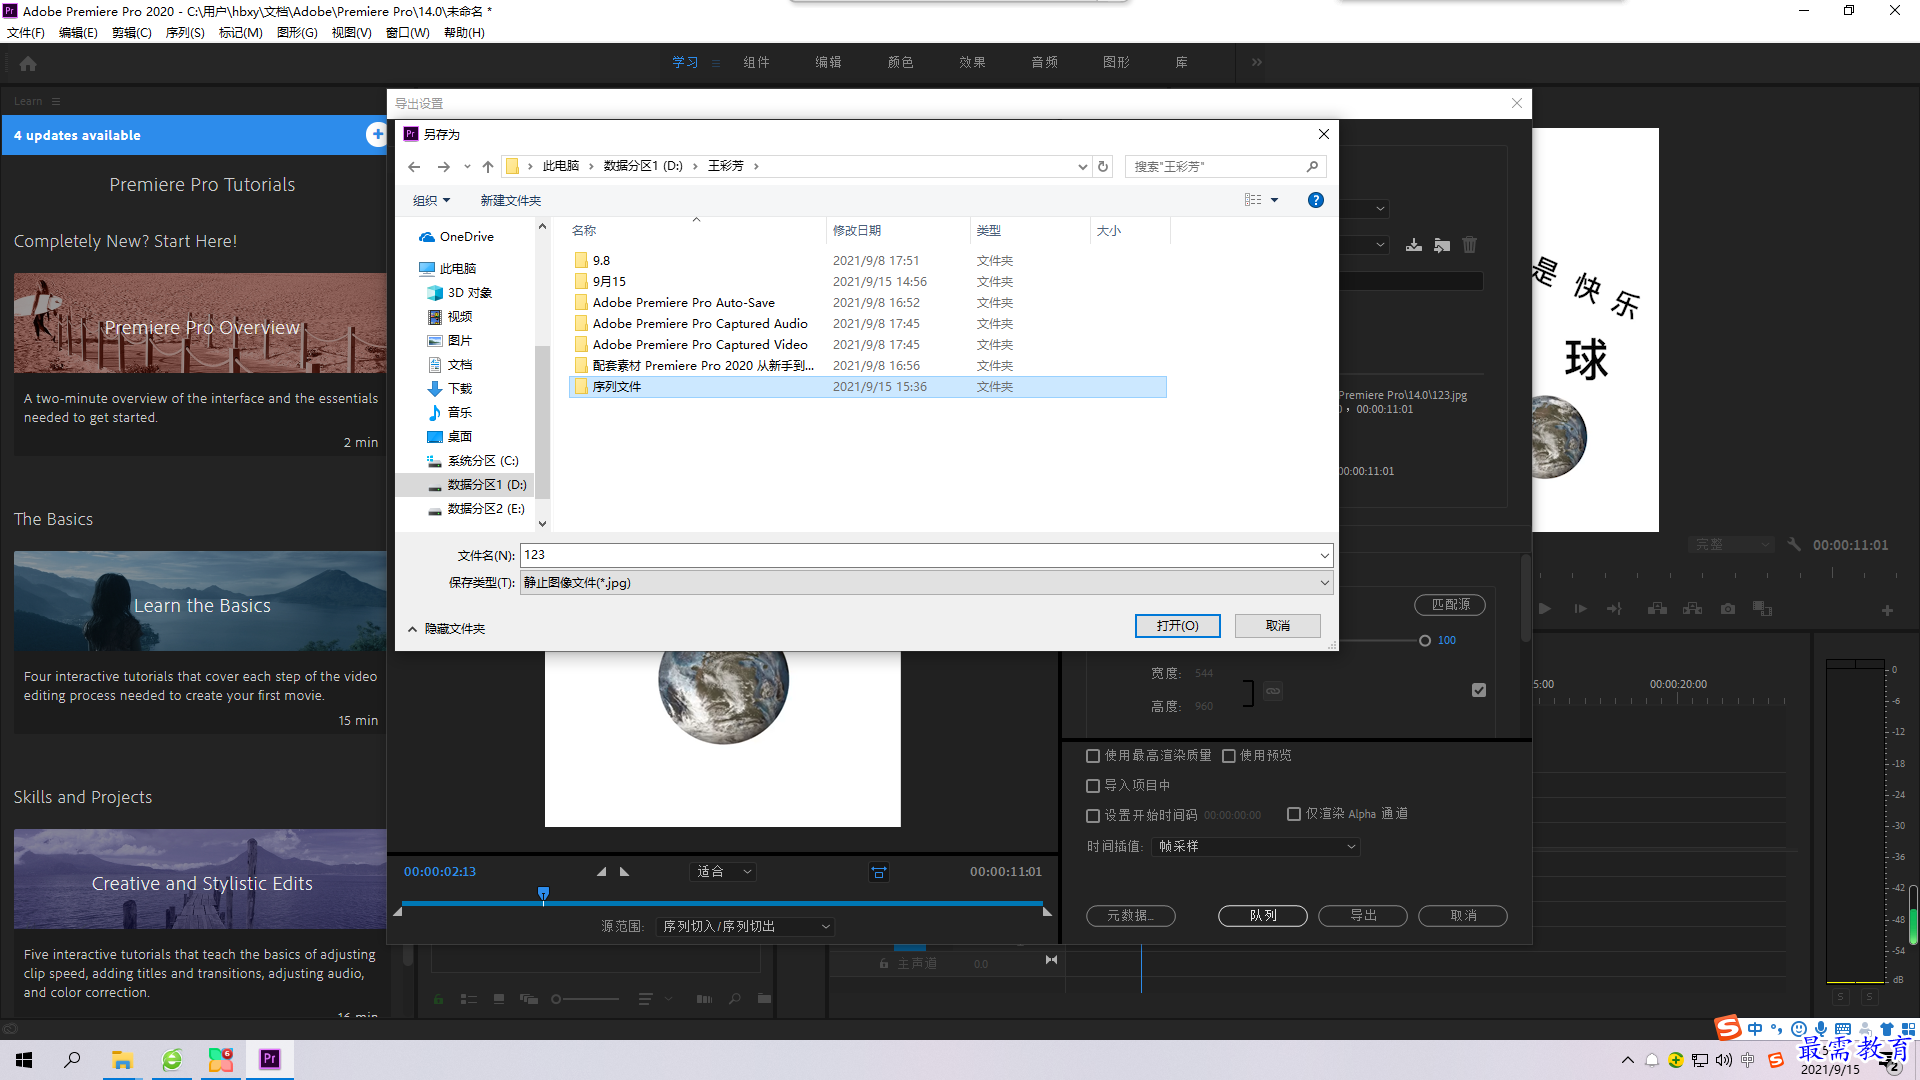Open the Premiere Pro Overview tutorial thumbnail

(200, 324)
